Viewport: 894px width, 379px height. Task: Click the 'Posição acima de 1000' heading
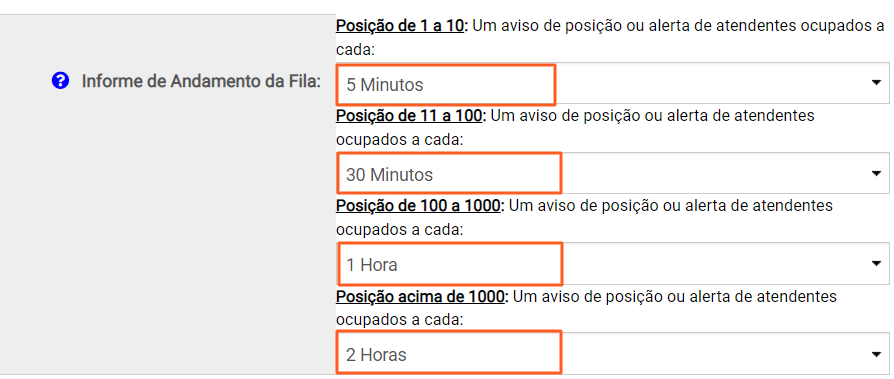(420, 296)
